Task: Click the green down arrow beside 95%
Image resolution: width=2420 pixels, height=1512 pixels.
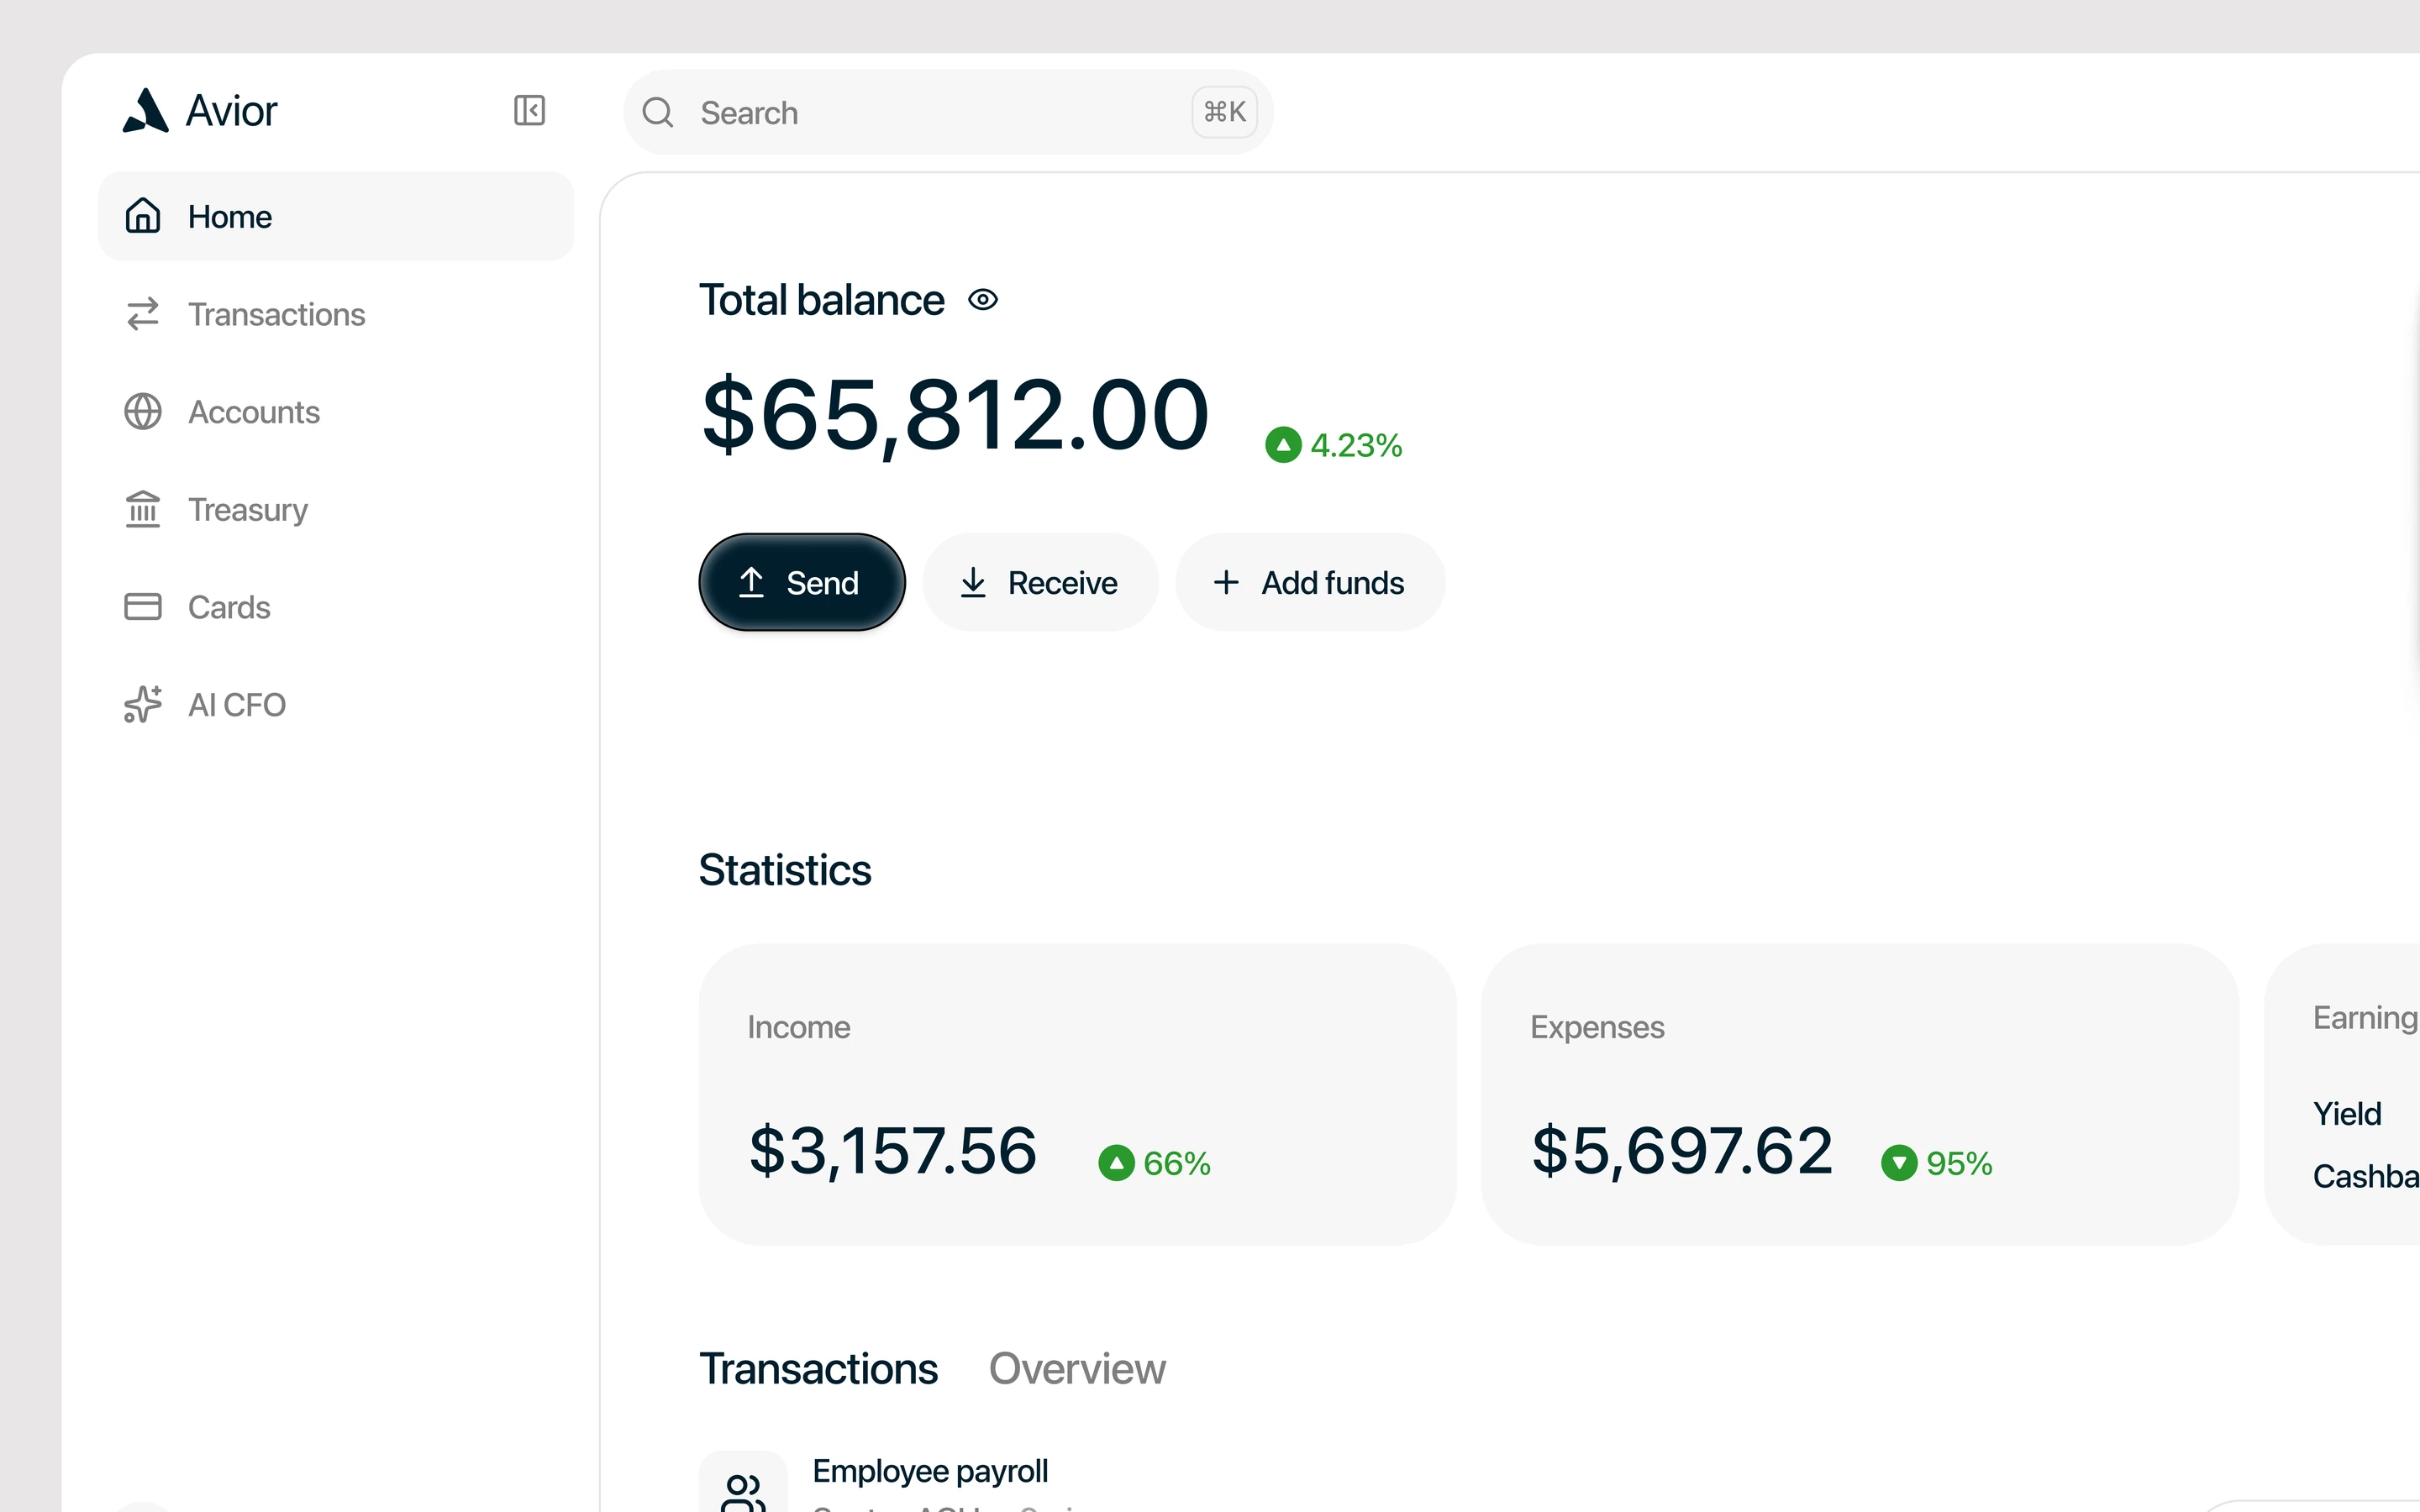Action: pos(1899,1163)
